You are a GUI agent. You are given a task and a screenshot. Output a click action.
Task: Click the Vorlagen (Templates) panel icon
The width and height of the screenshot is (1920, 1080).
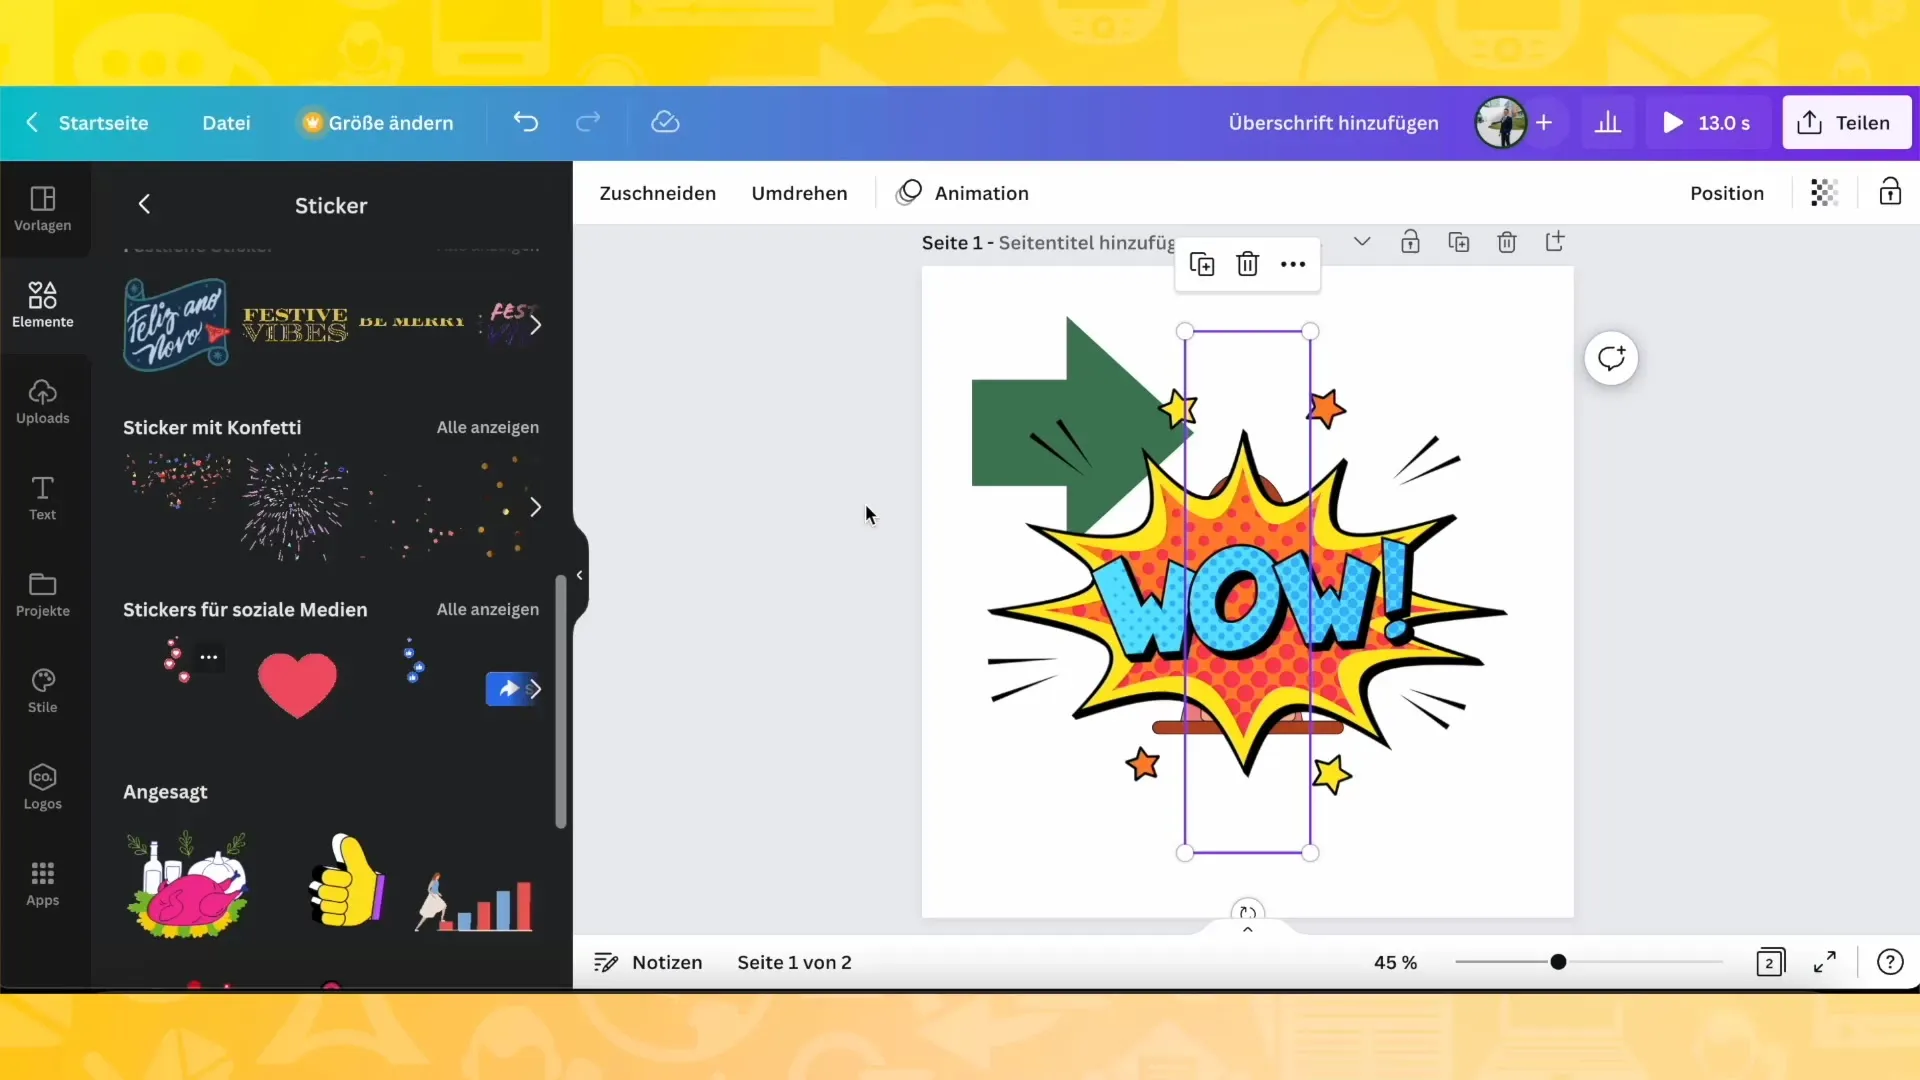[x=42, y=207]
